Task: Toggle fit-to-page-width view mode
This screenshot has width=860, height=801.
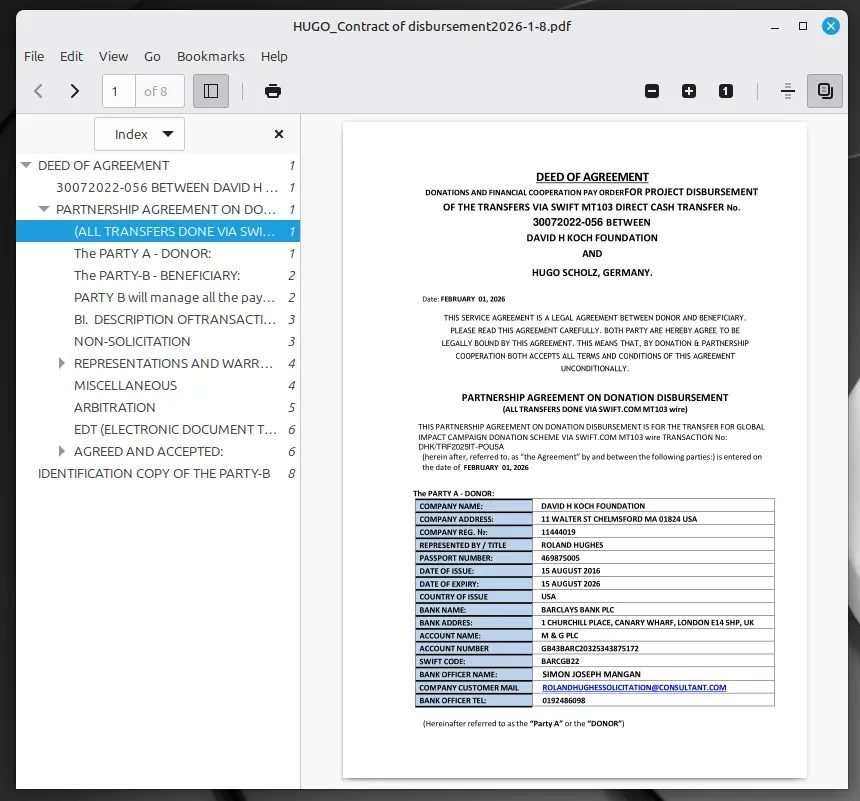Action: (787, 90)
